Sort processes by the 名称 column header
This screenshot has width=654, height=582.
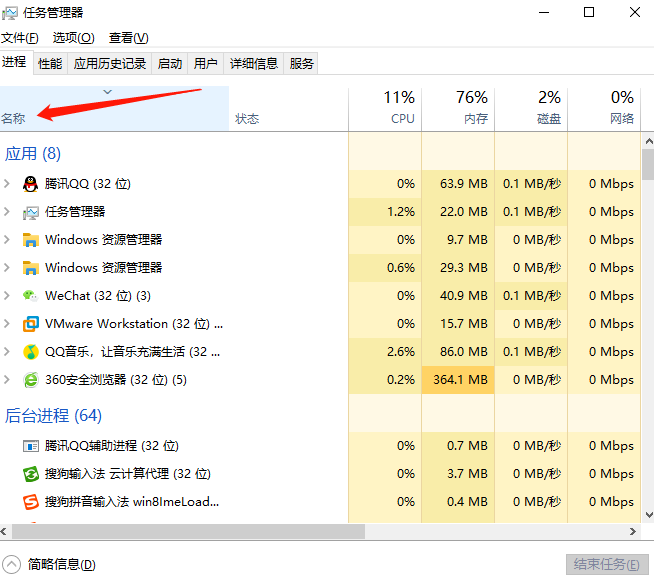(x=14, y=118)
